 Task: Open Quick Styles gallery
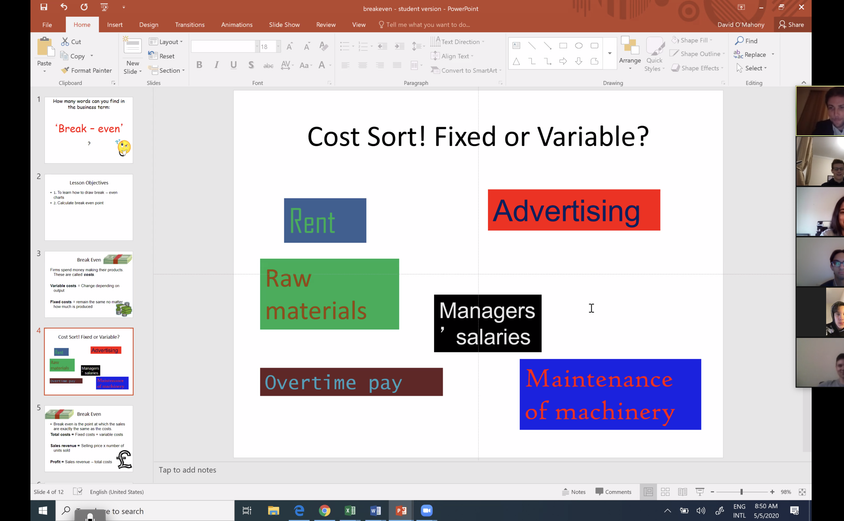pos(654,55)
